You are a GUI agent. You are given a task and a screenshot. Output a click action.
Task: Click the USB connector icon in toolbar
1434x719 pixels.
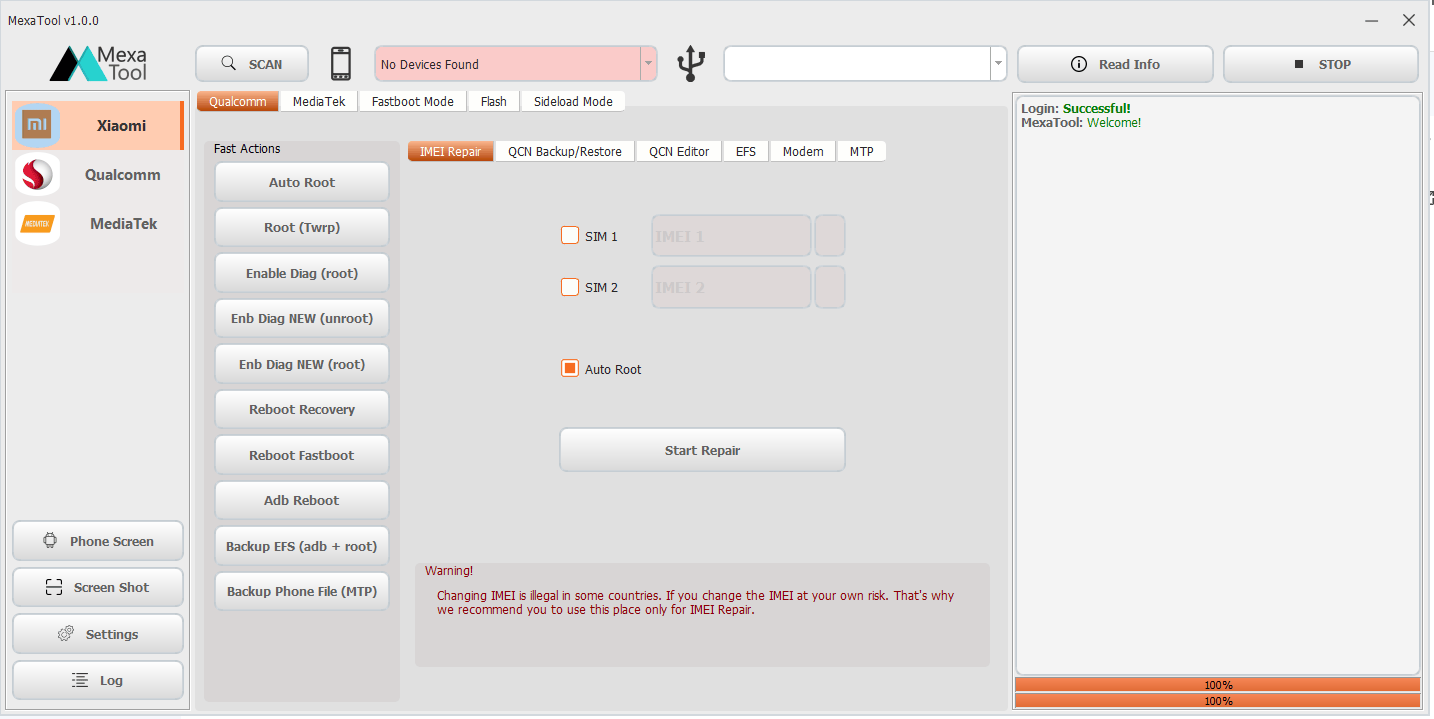point(690,63)
